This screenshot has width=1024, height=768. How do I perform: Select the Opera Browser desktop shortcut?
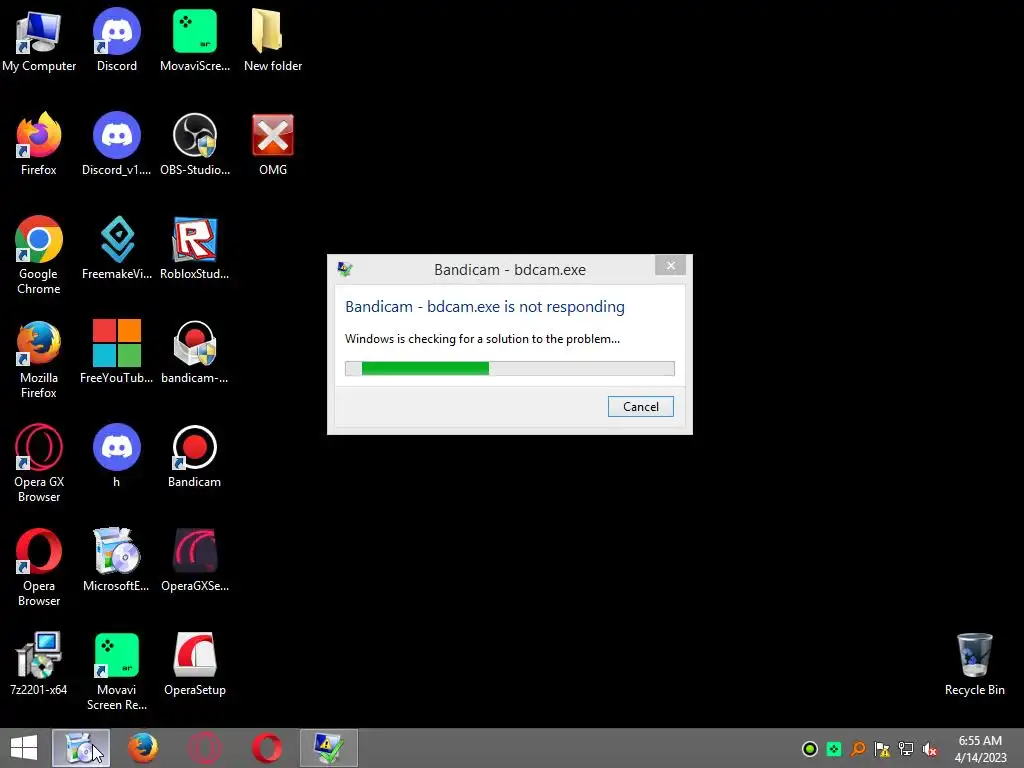39,567
